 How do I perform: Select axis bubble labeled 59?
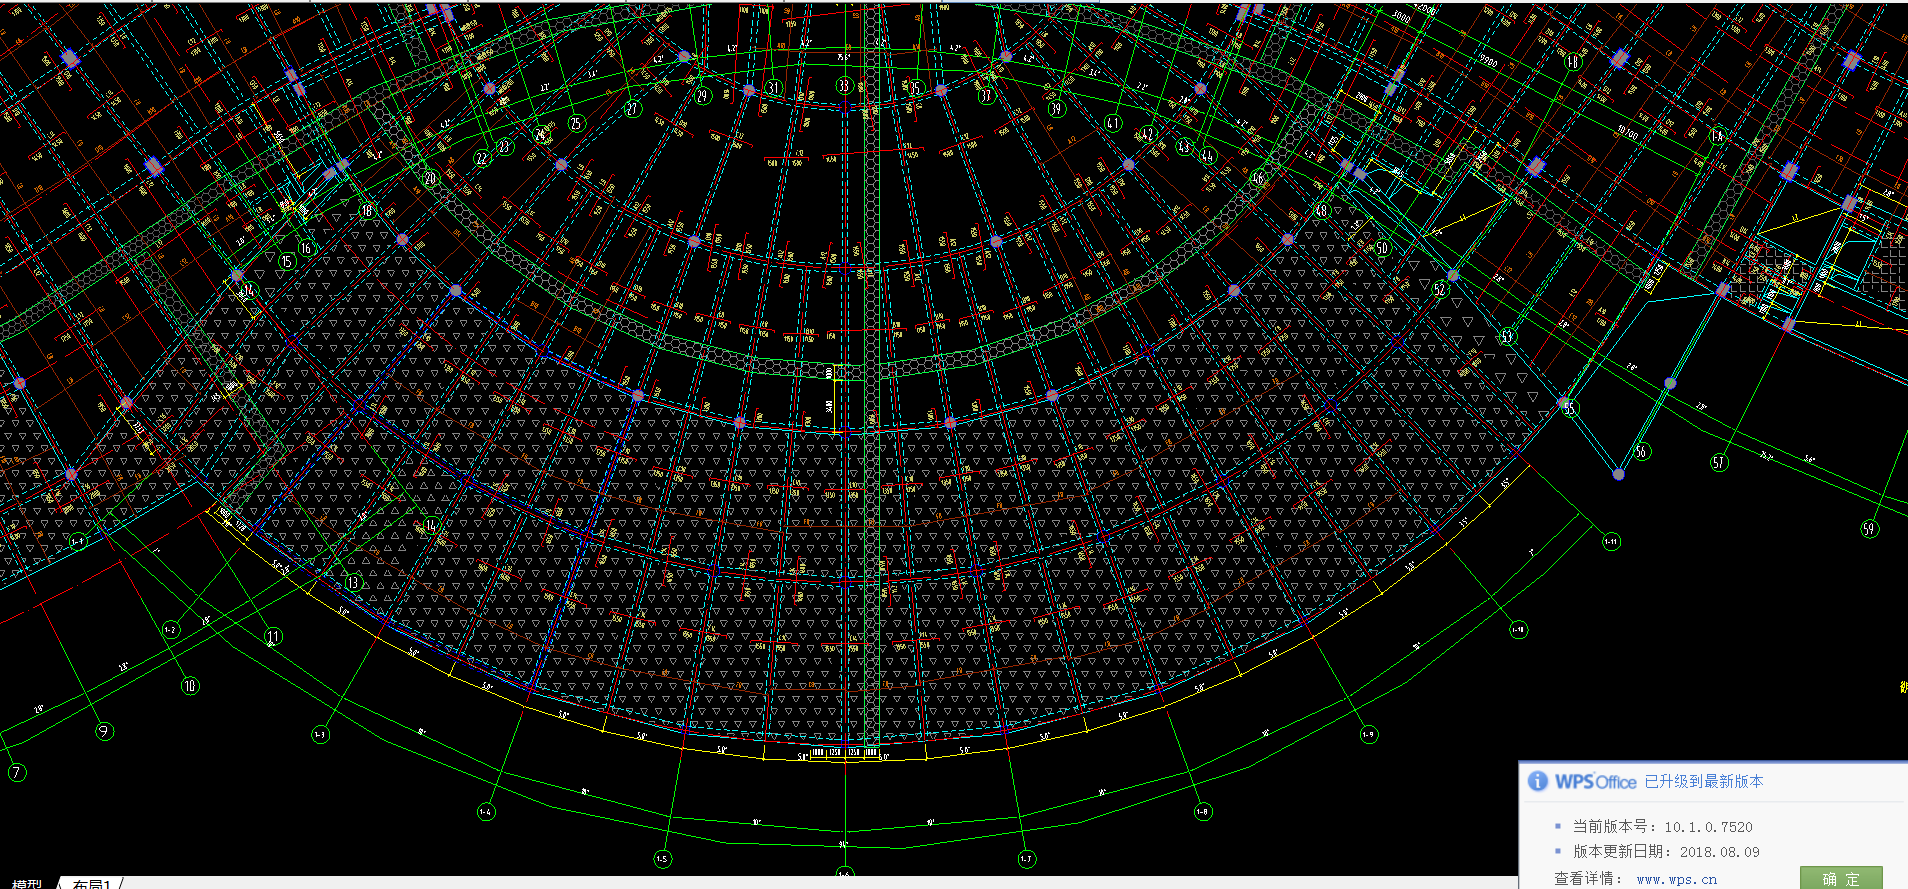point(1869,529)
